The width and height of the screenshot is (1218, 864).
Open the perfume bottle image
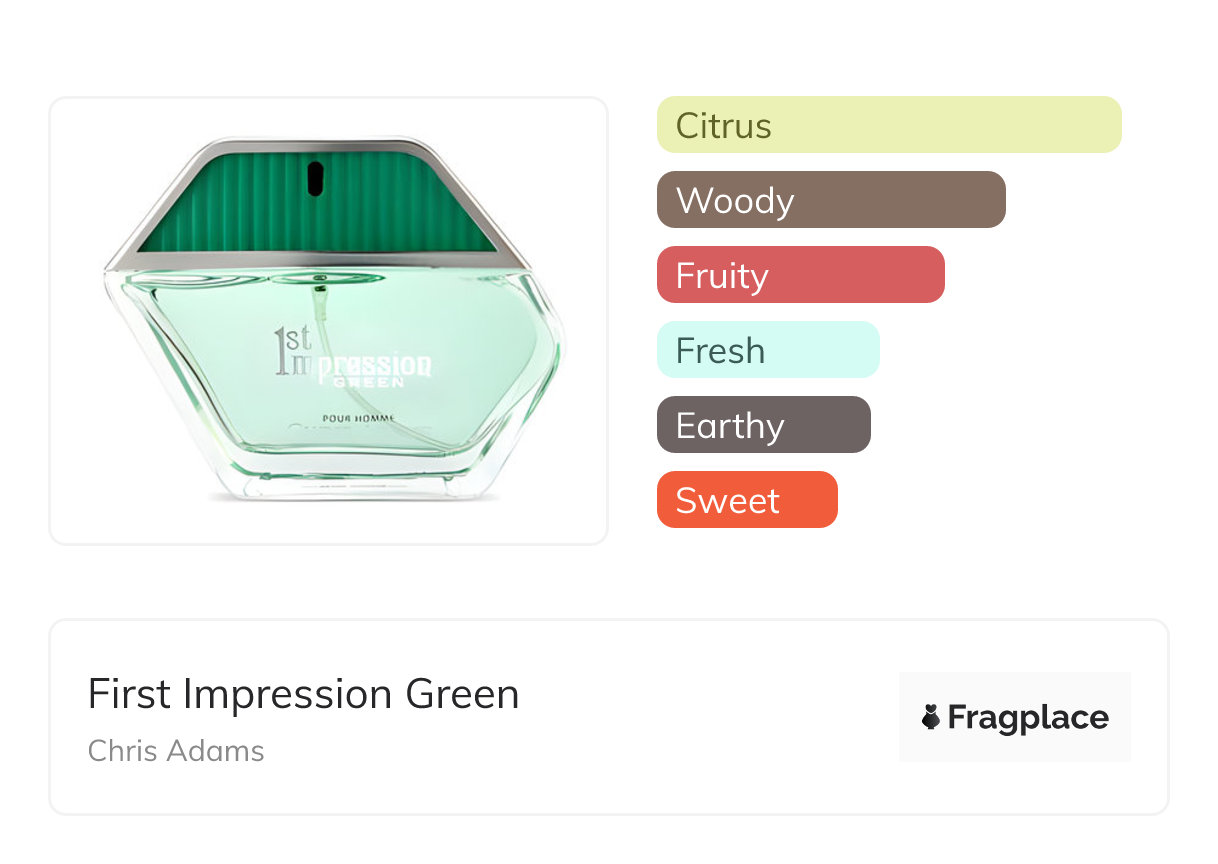pyautogui.click(x=329, y=320)
